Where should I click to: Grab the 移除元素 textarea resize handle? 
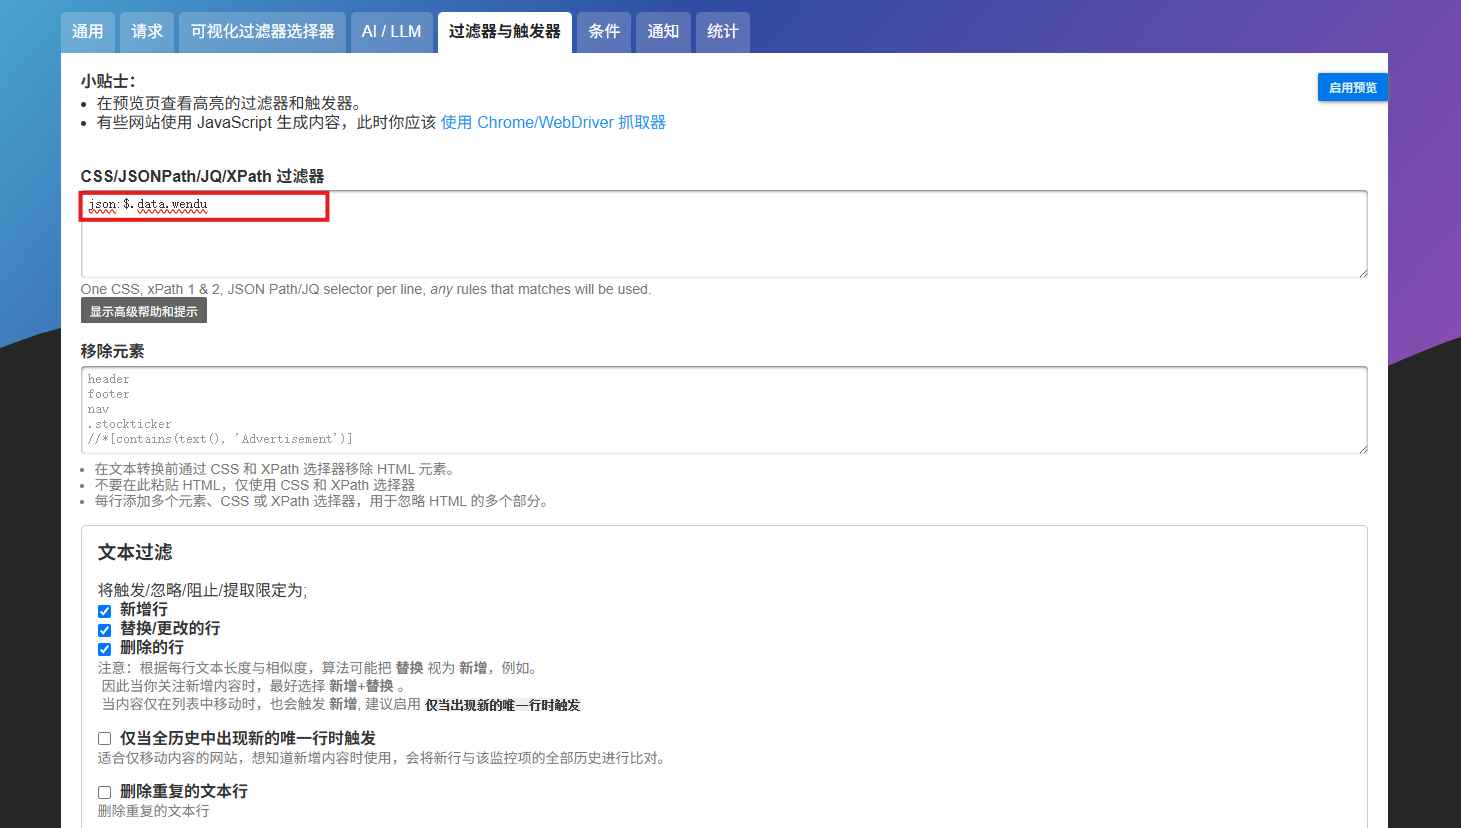click(1362, 448)
